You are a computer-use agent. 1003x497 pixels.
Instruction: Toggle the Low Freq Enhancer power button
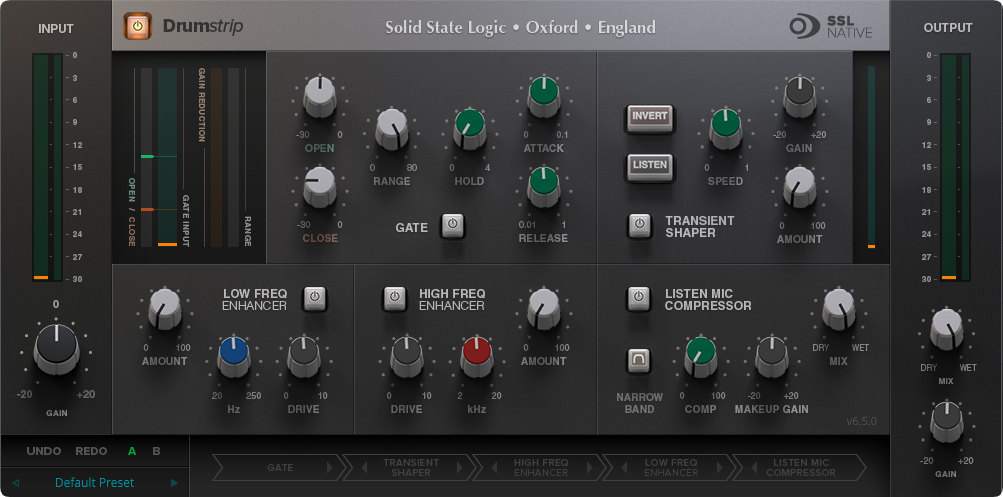click(314, 299)
